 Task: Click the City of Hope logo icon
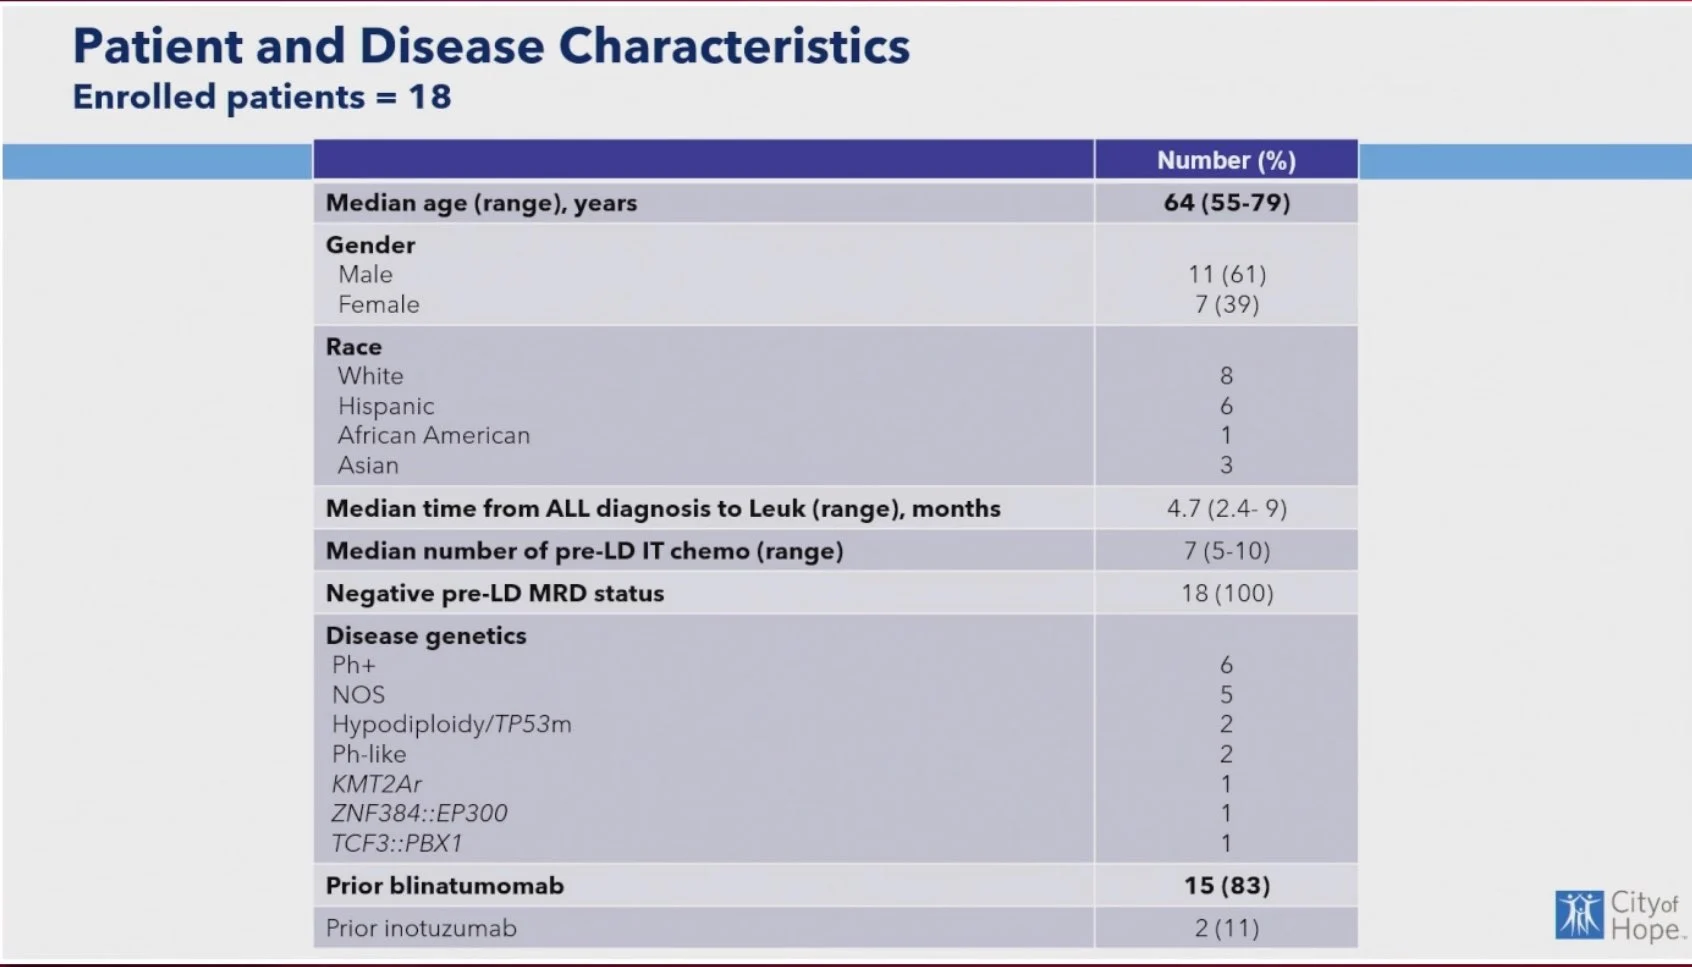tap(1579, 914)
